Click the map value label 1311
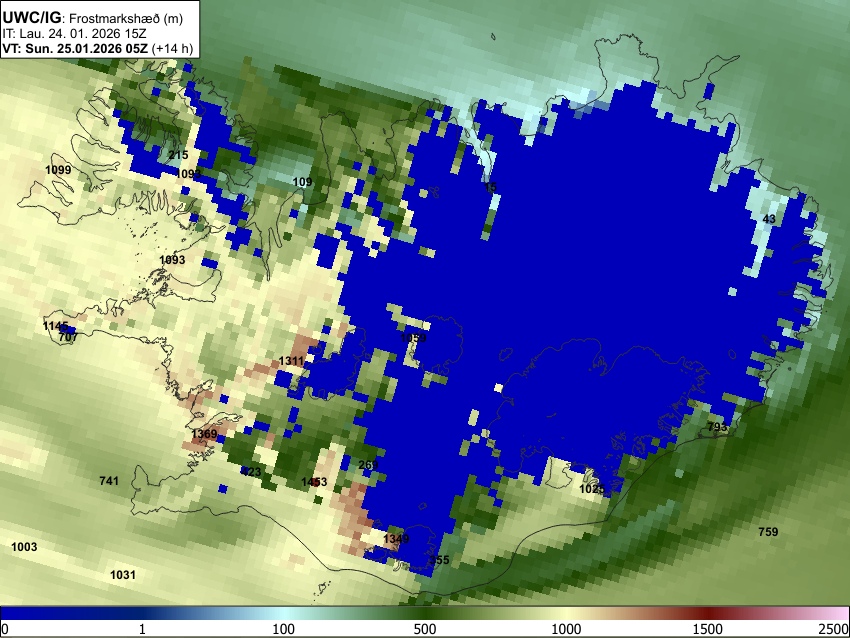The width and height of the screenshot is (850, 638). 292,360
